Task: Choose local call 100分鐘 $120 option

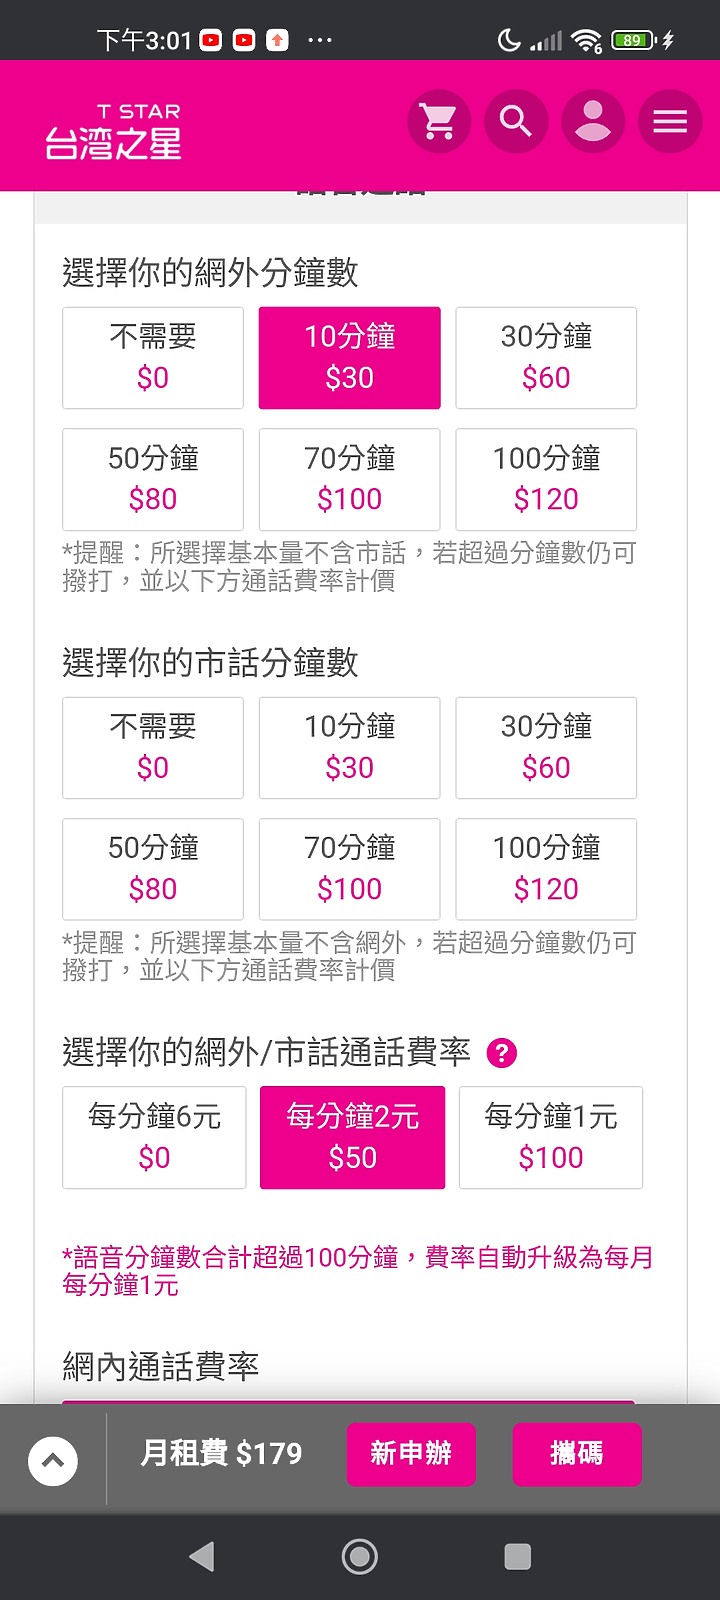Action: [x=546, y=869]
